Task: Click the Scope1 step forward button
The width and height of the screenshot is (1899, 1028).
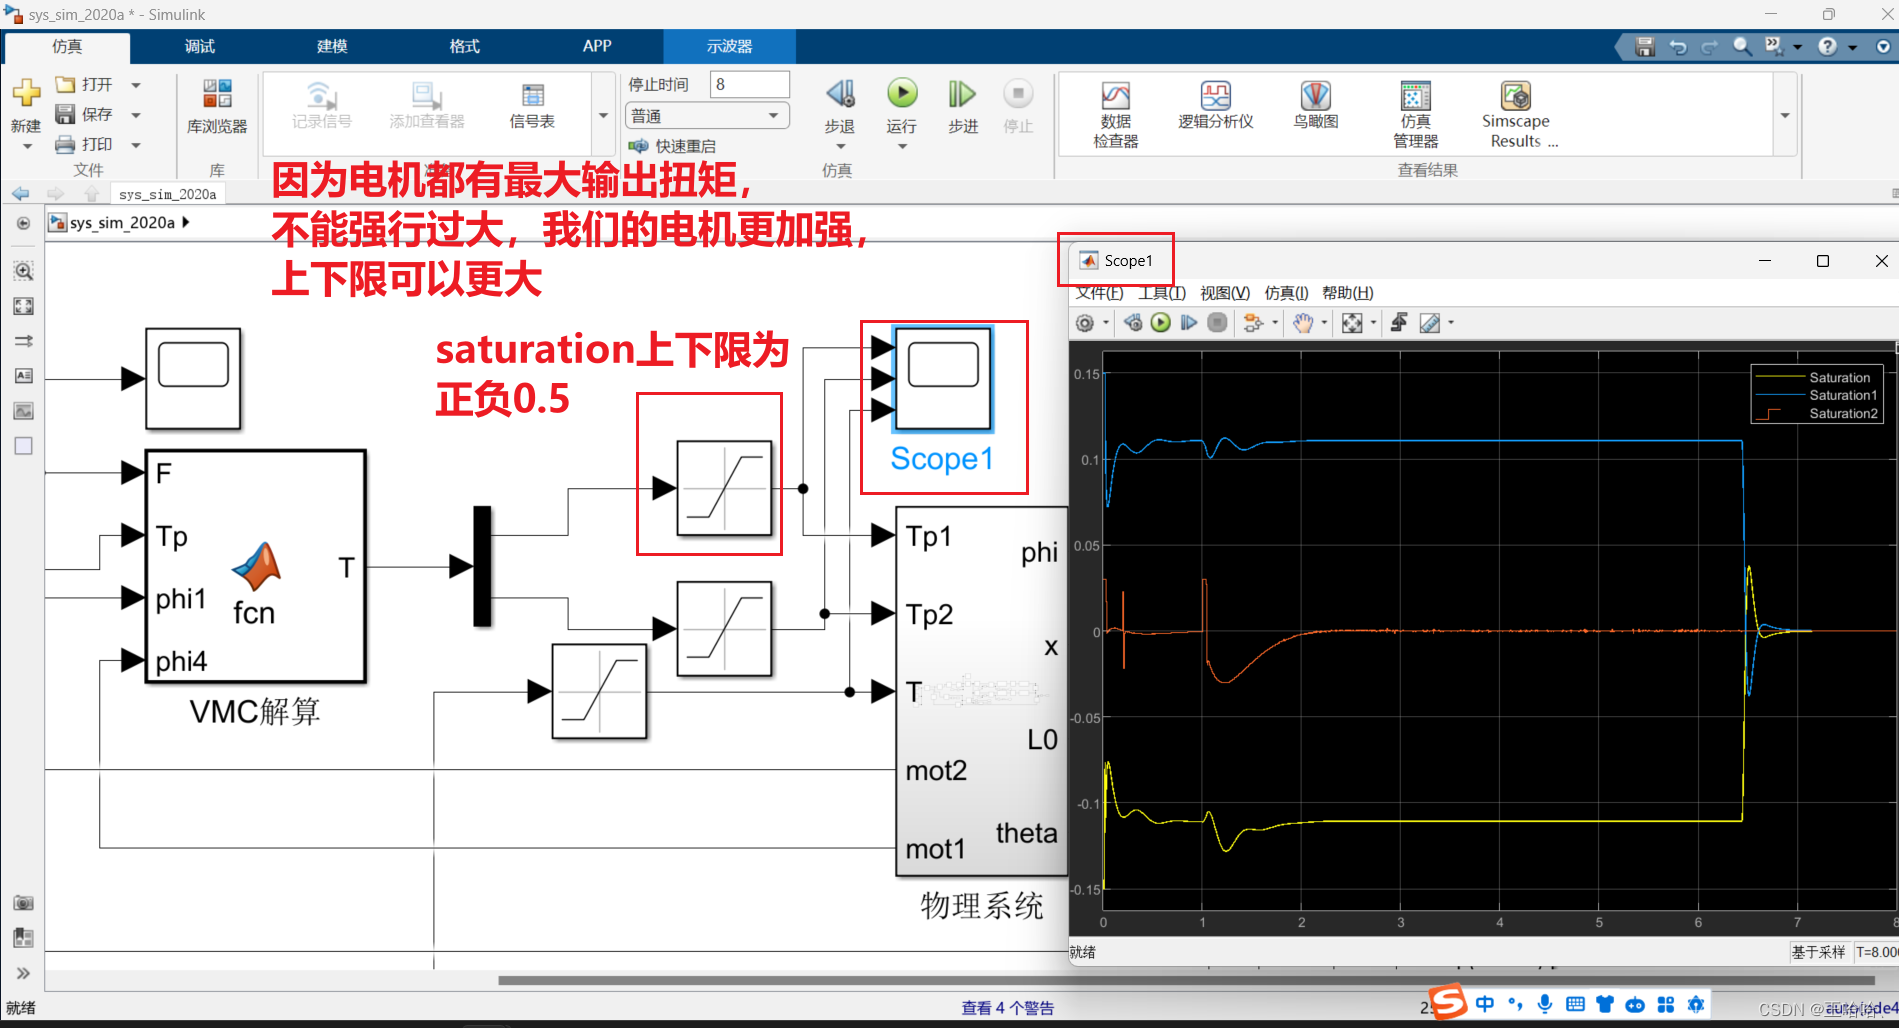Action: click(x=1189, y=322)
